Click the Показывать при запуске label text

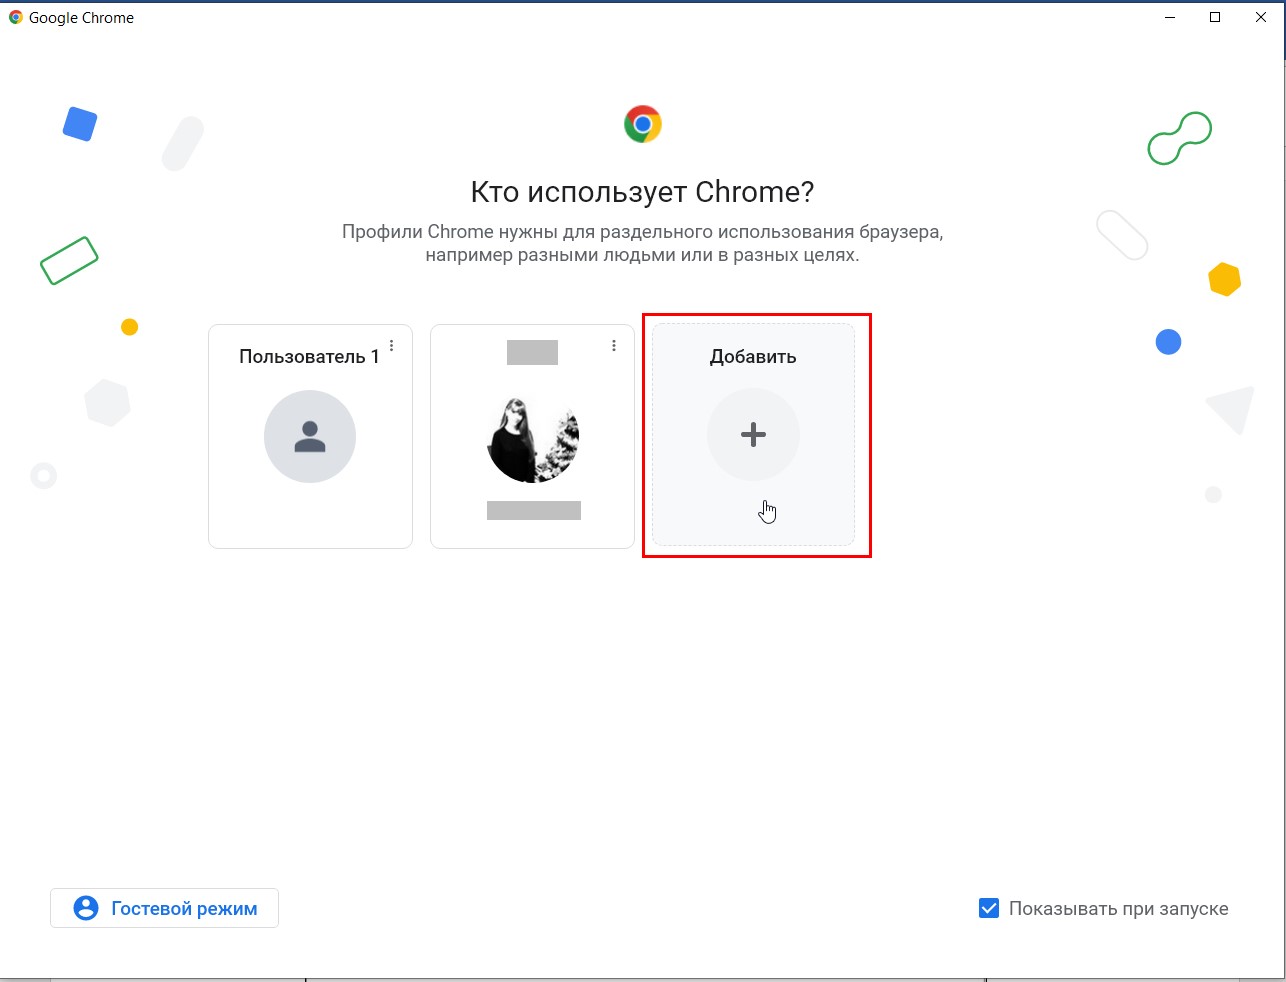(1118, 908)
